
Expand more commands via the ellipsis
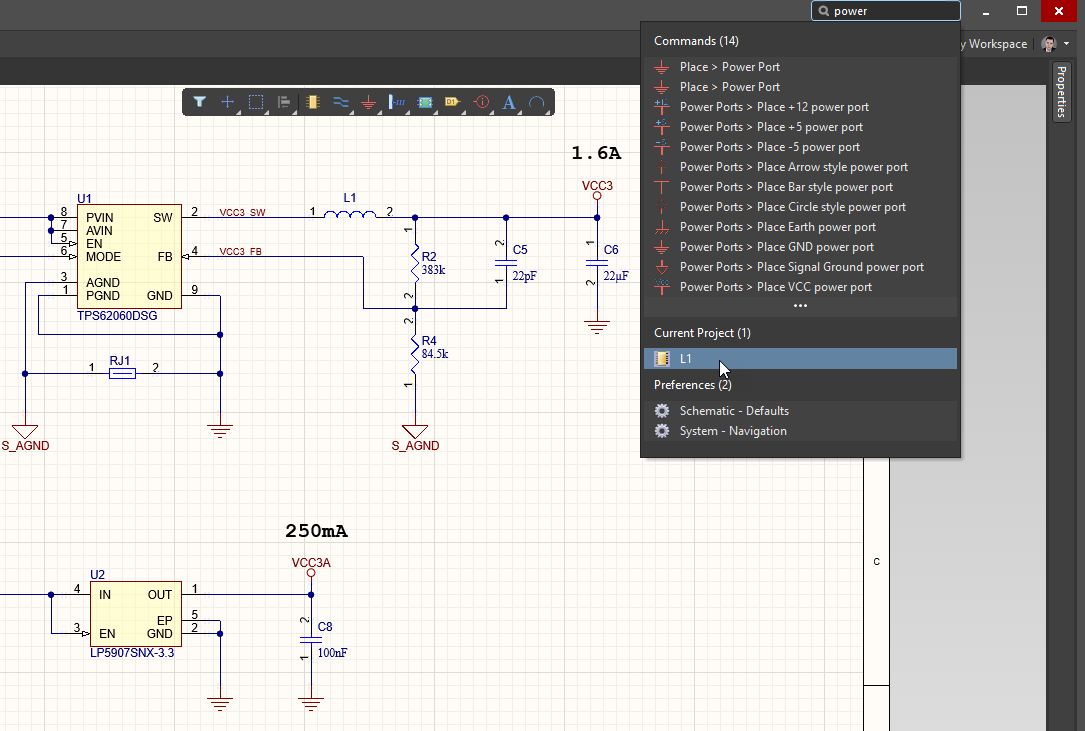tap(800, 306)
